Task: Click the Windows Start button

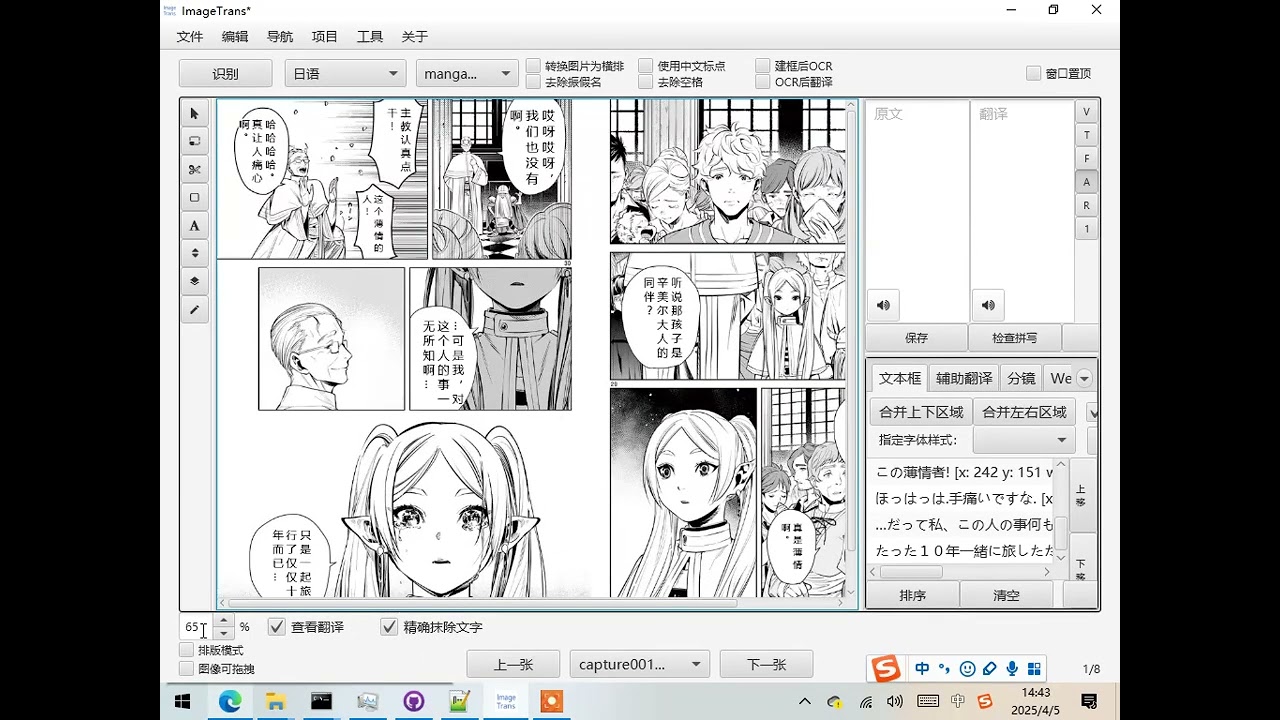Action: point(183,702)
